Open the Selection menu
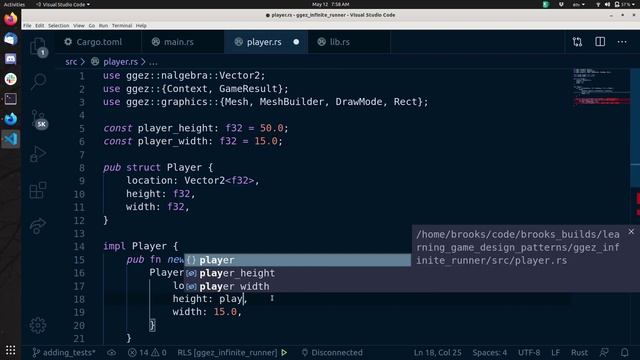The image size is (640, 360). coord(58,26)
